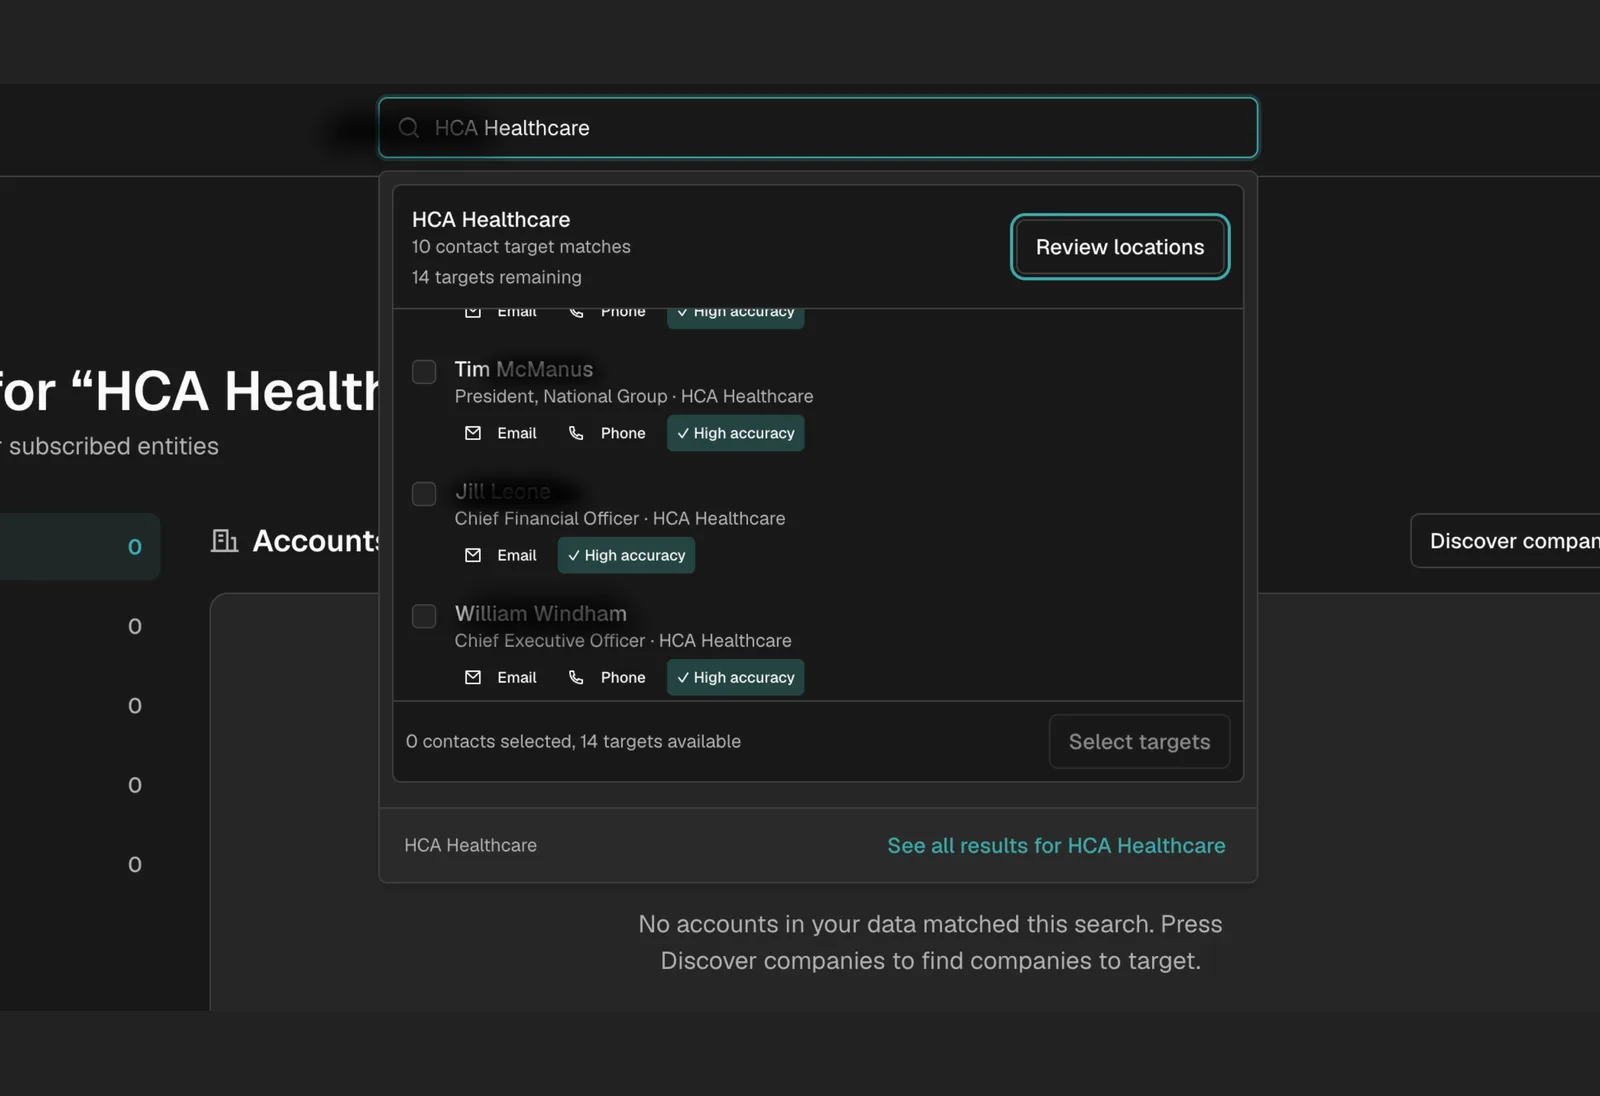Click the High accuracy badge for Tim McManus

click(736, 433)
